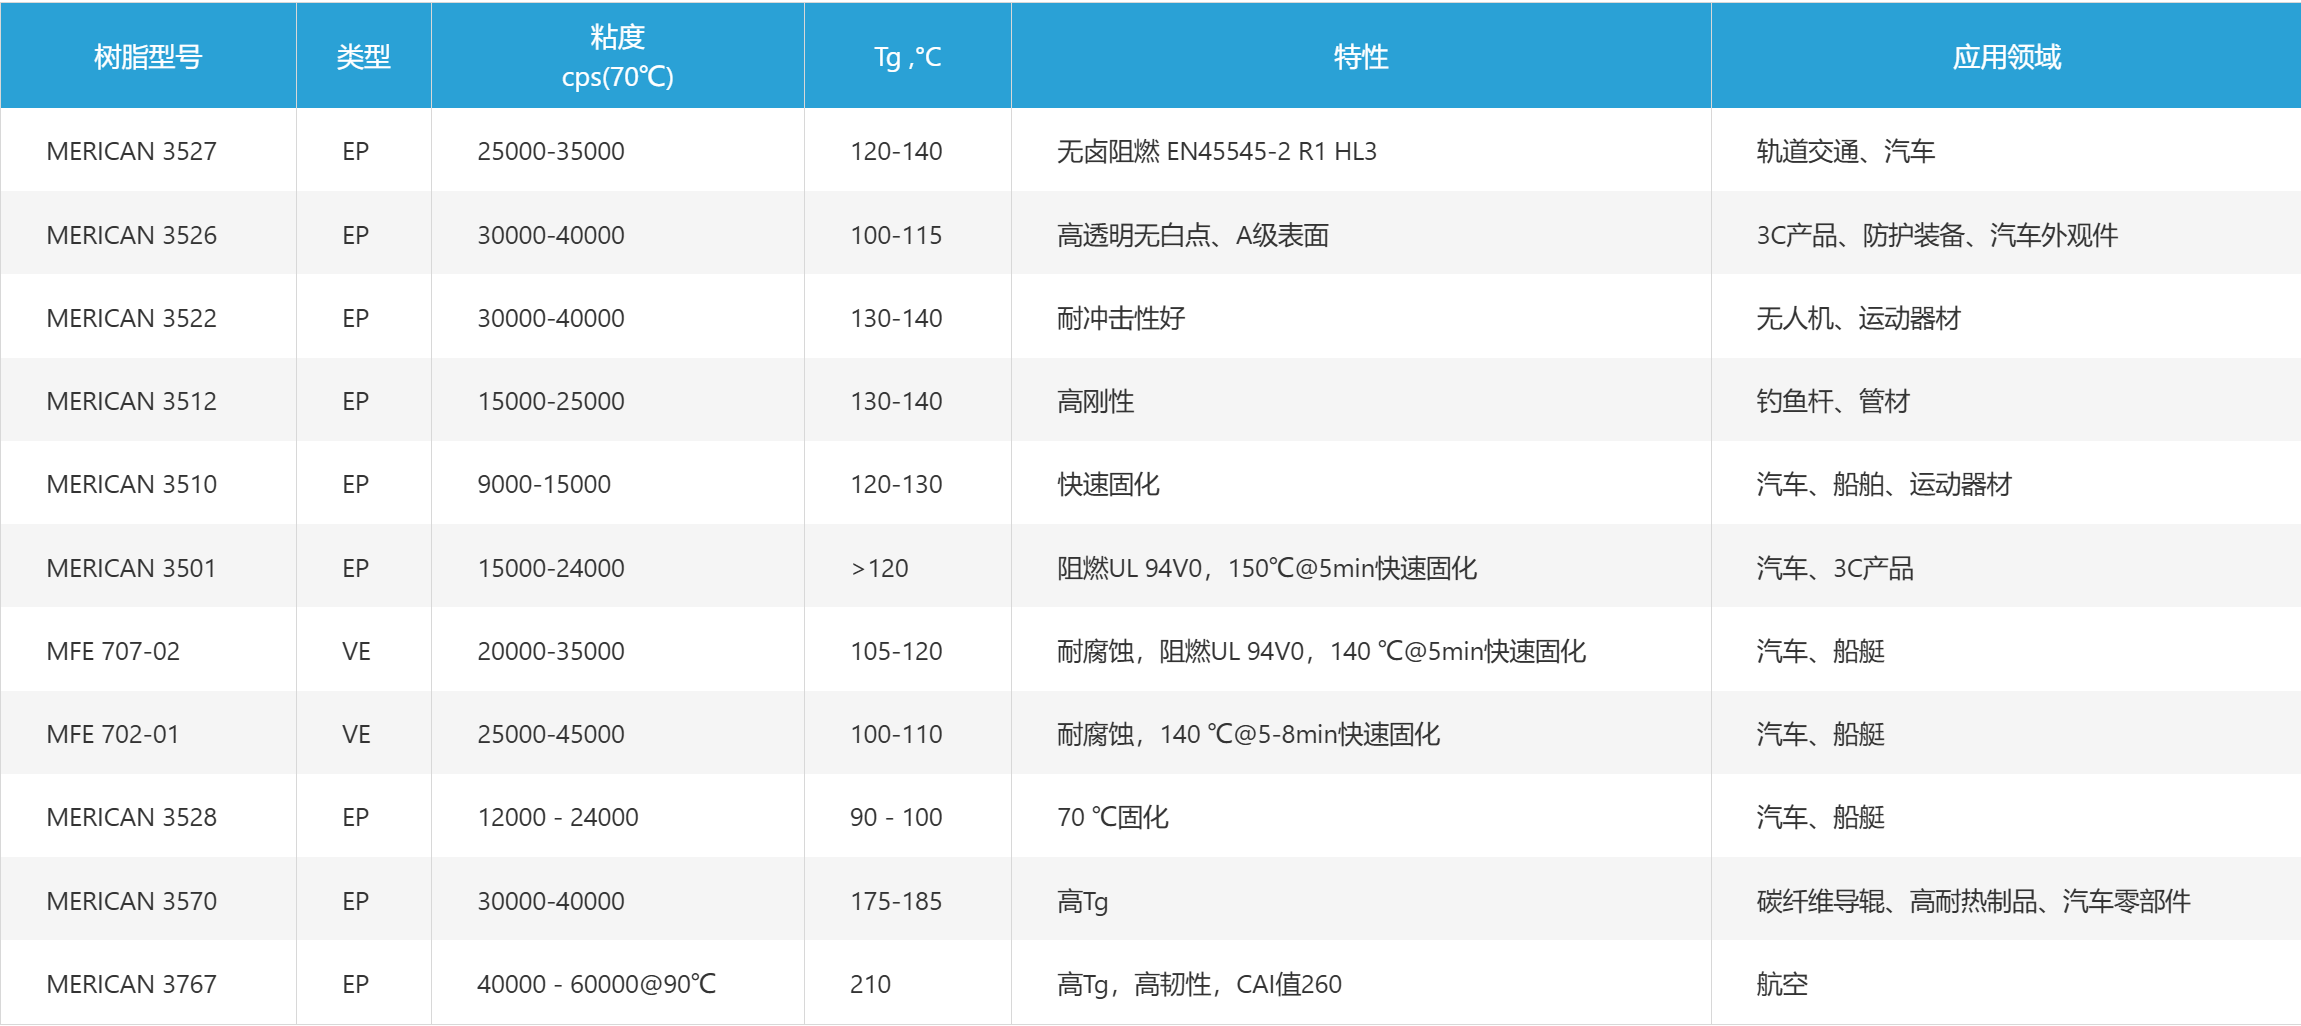This screenshot has height=1026, width=2301.
Task: Select the 40000 - 60000@90℃ viscosity cell
Action: coord(596,984)
